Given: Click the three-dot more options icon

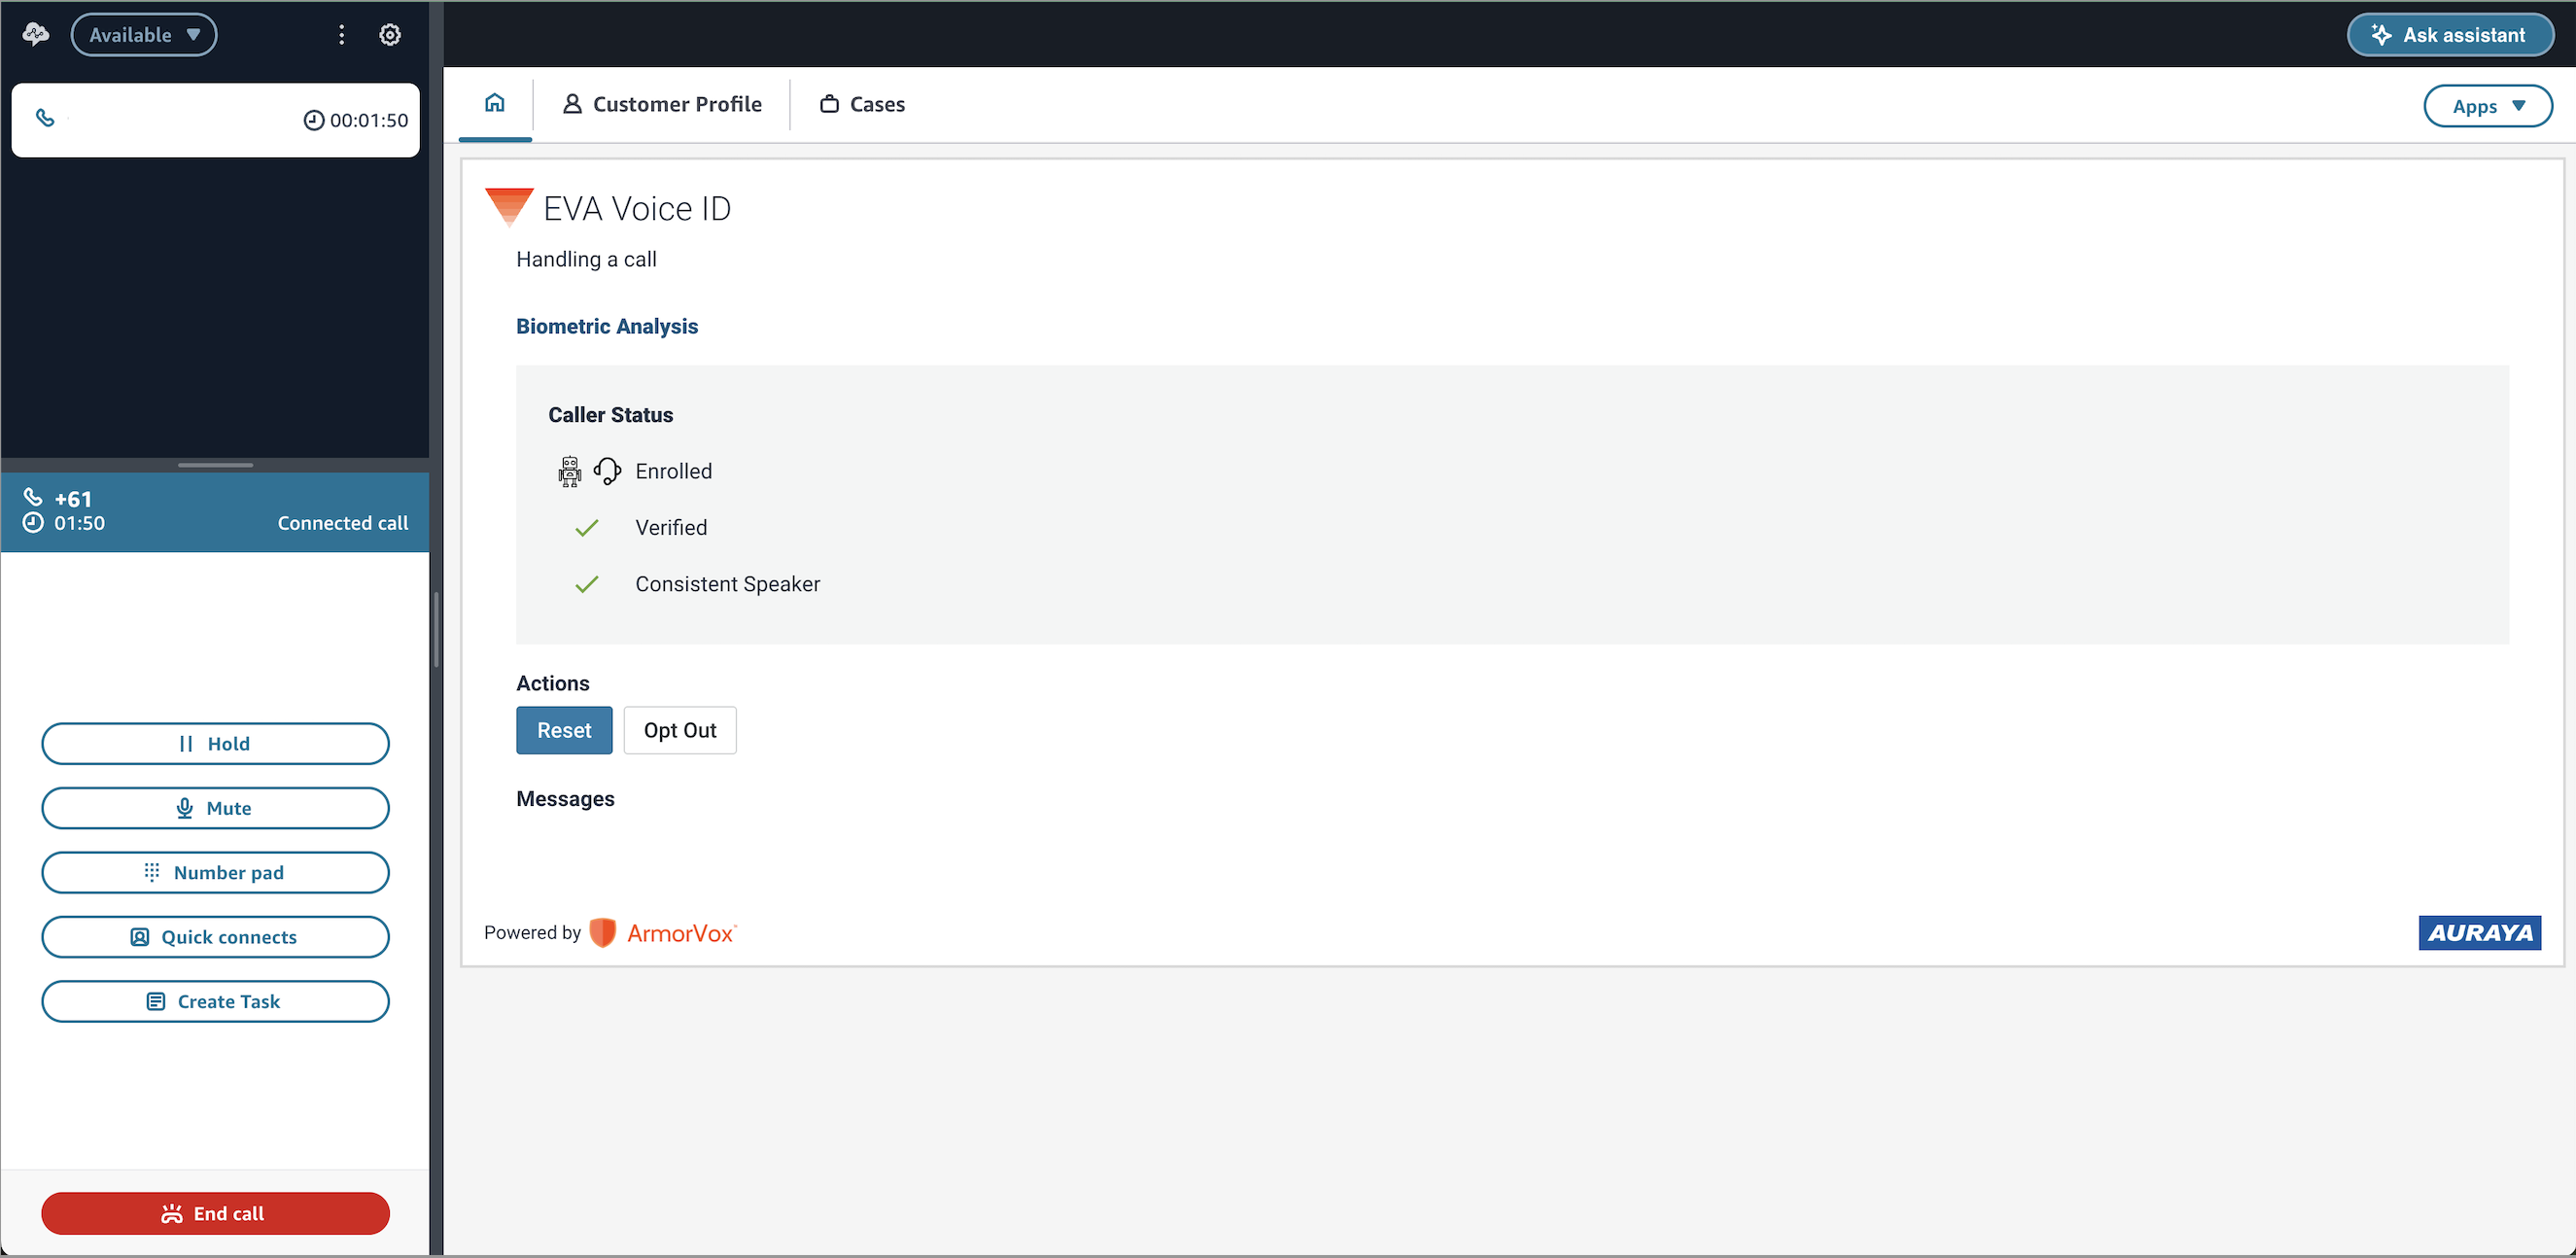Looking at the screenshot, I should click(342, 35).
